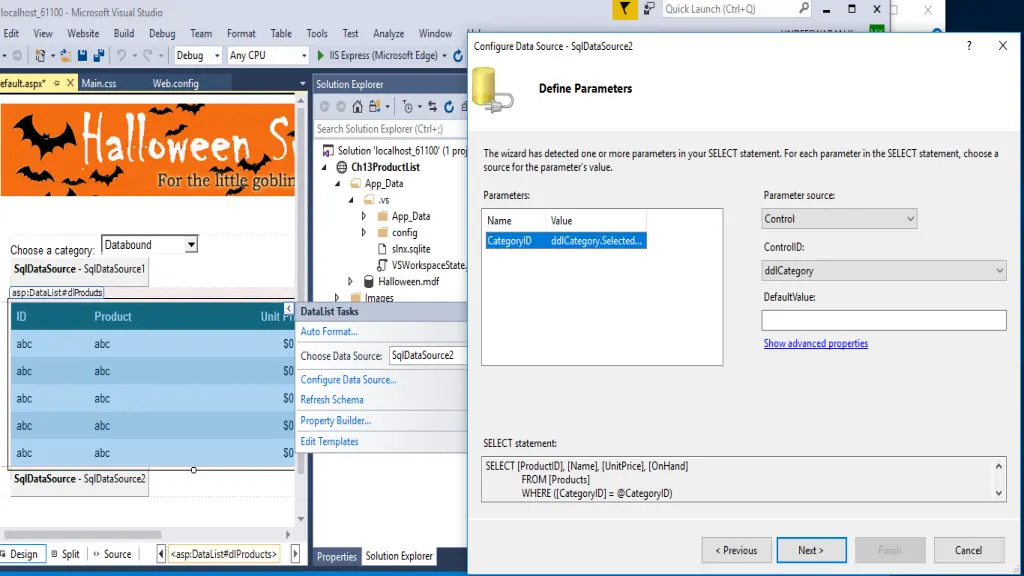This screenshot has width=1024, height=576.
Task: Open the Any CPU platform dropdown
Action: [x=304, y=56]
